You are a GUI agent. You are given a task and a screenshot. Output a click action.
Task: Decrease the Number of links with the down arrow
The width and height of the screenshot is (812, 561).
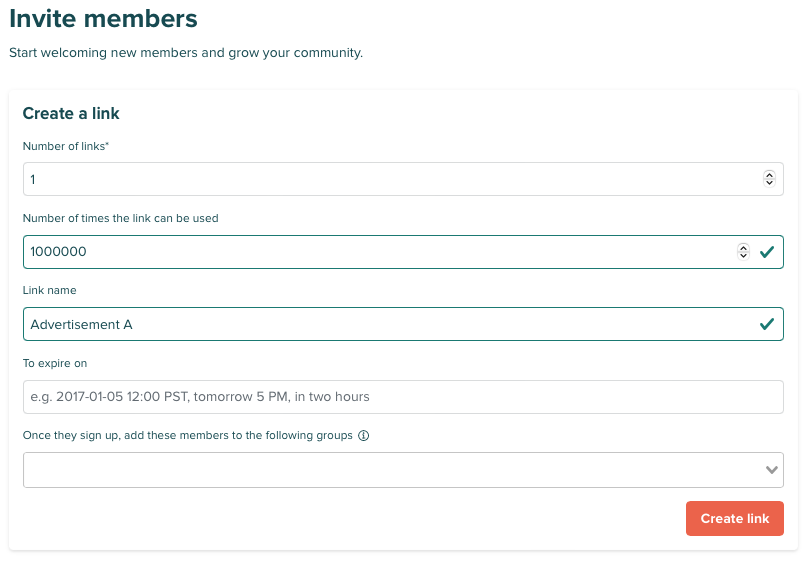pyautogui.click(x=769, y=183)
